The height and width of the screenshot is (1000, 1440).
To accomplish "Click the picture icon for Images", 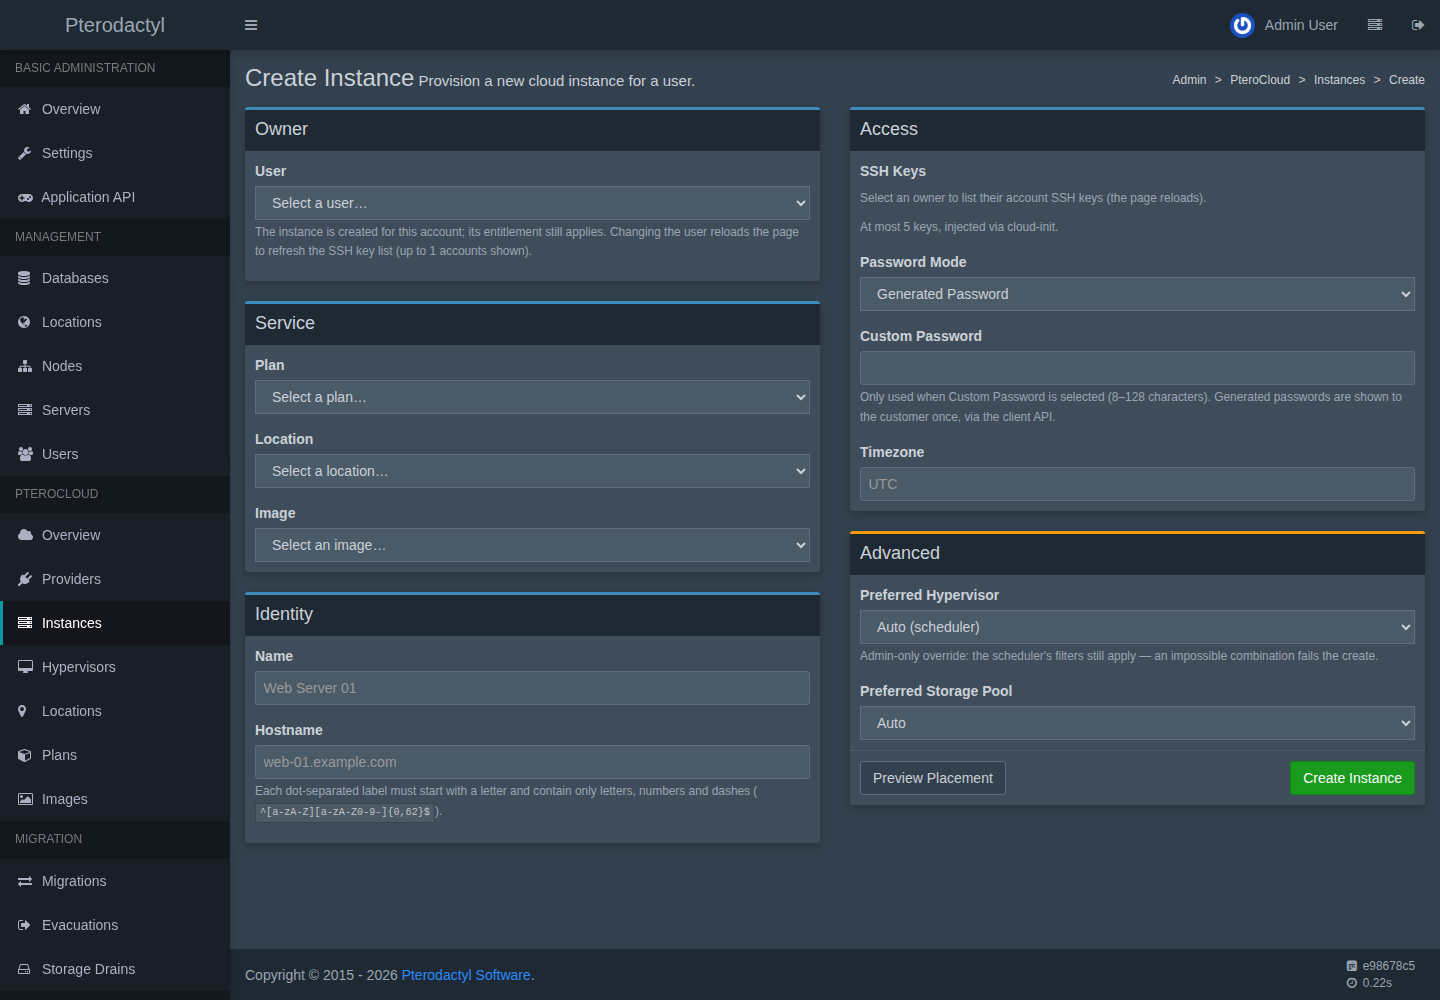I will click(x=25, y=799).
